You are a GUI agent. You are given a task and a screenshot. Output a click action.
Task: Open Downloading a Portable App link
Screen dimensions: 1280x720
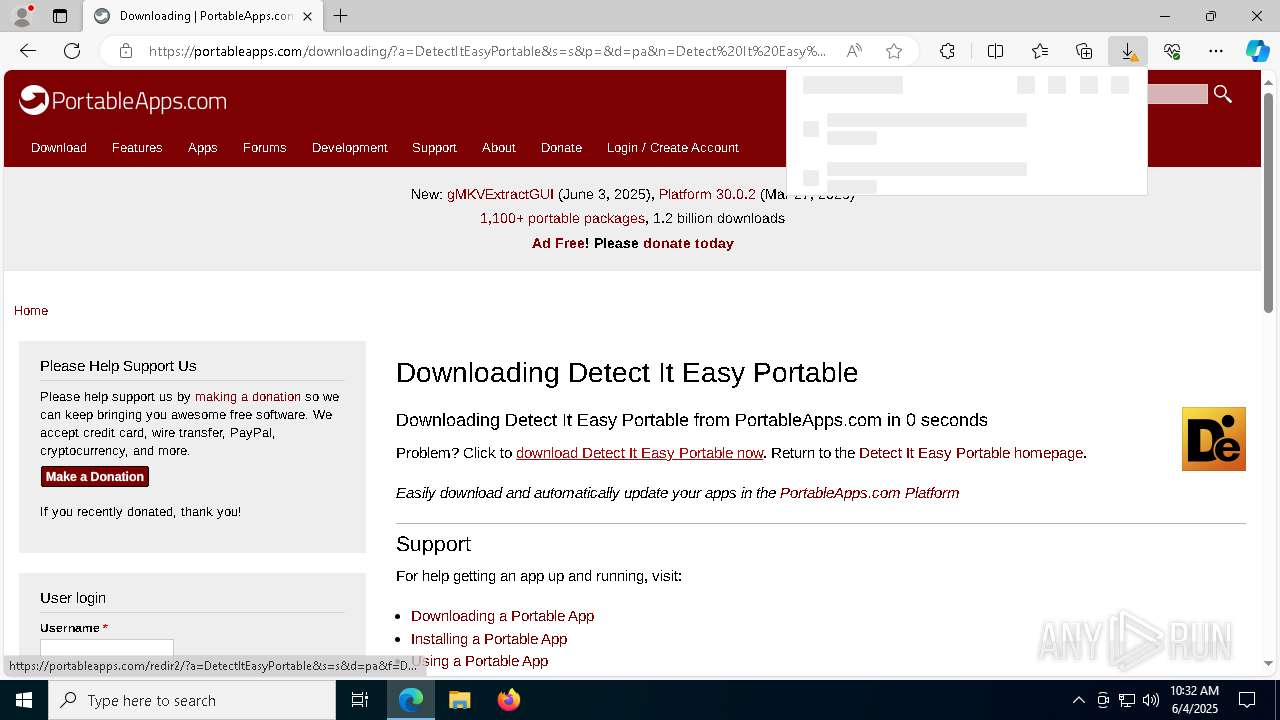point(502,616)
